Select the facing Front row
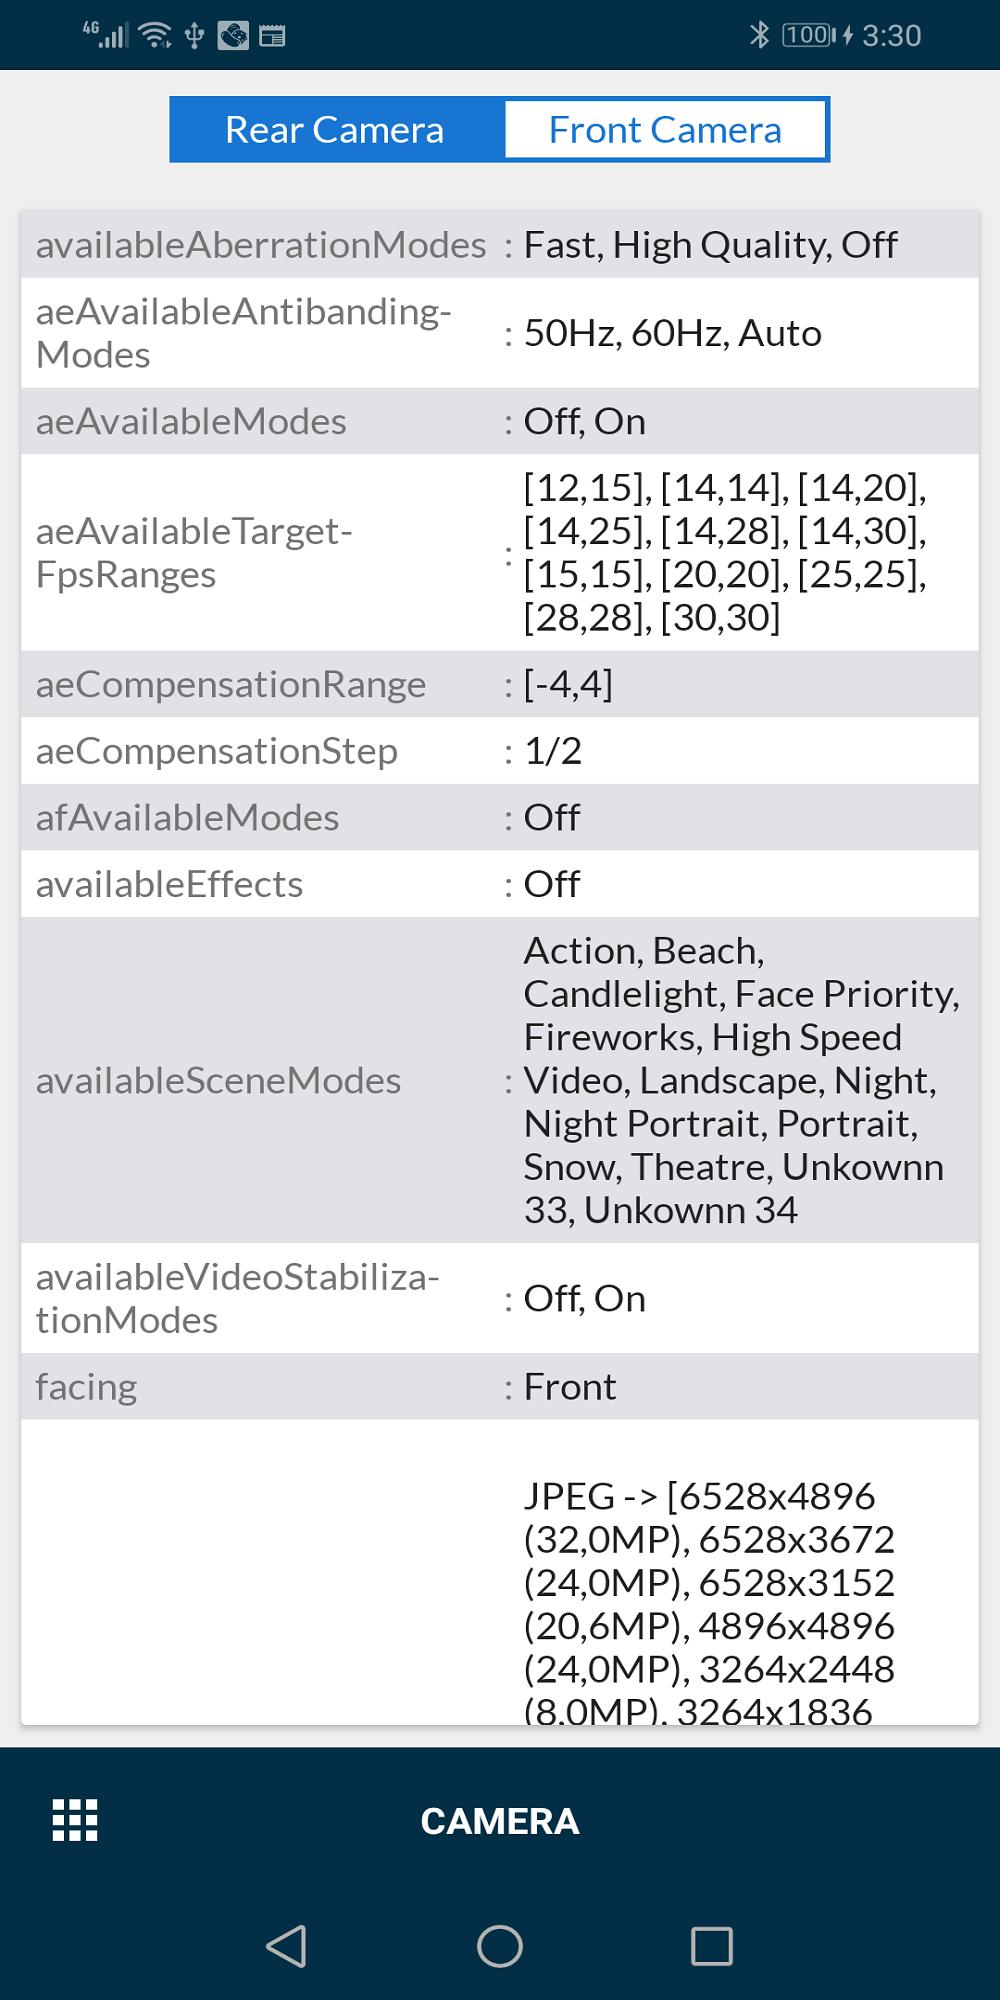The width and height of the screenshot is (1000, 2000). 500,1386
